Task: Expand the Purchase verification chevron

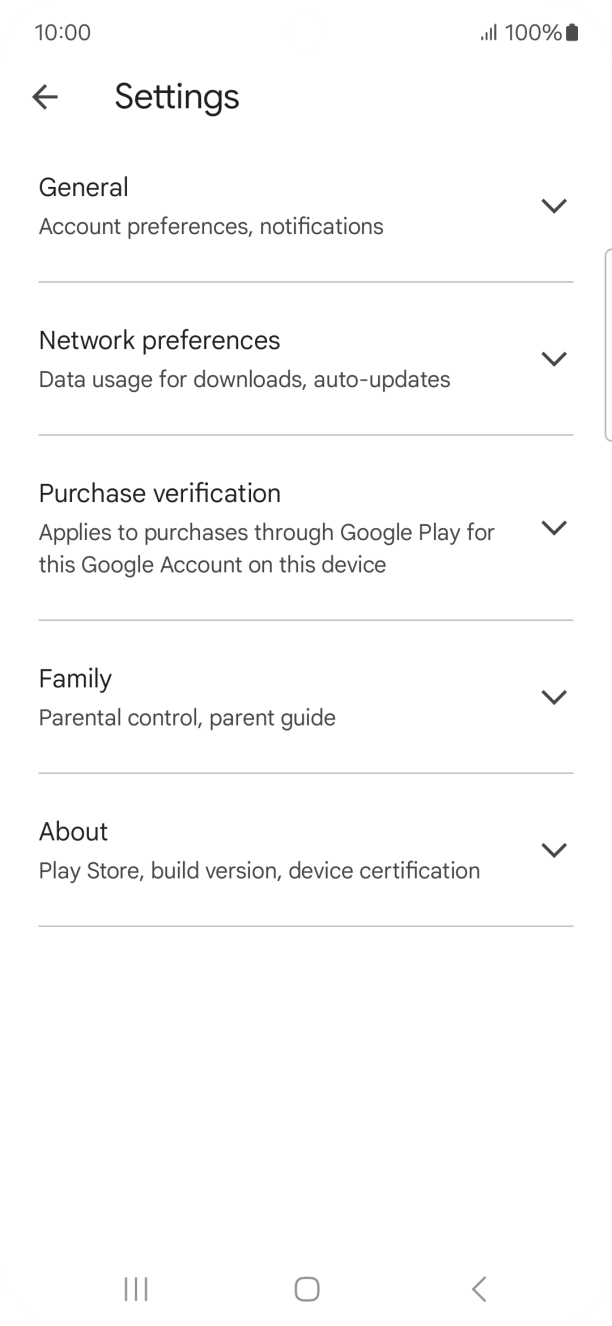Action: pos(553,528)
